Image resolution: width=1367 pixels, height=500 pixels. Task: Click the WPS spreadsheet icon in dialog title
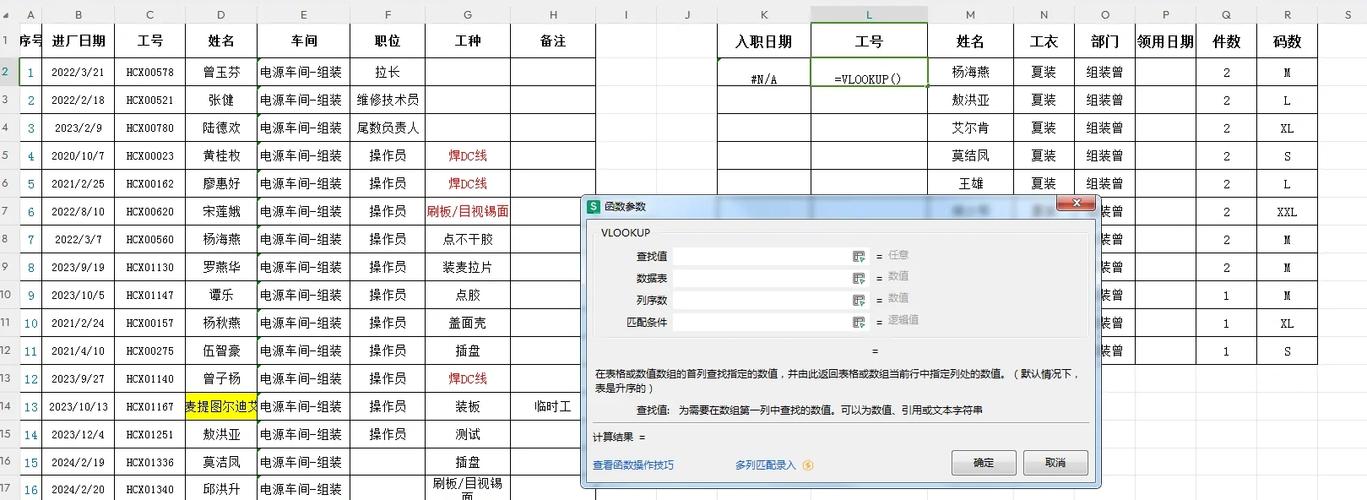pos(594,206)
